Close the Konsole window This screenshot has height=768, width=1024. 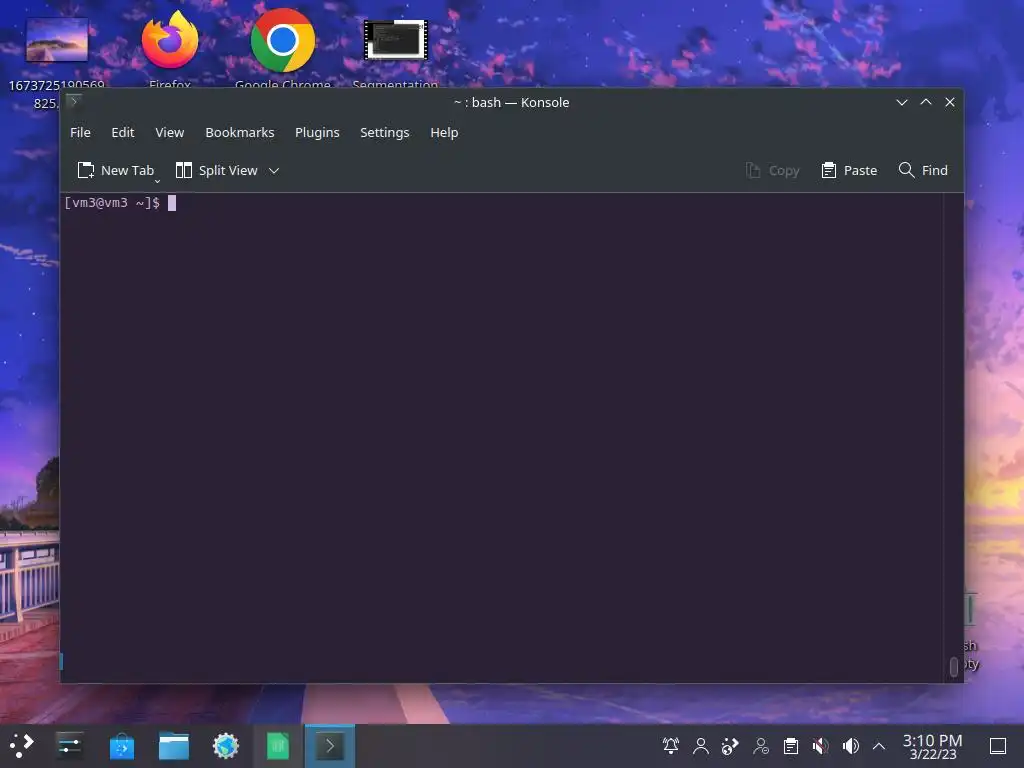[x=950, y=103]
